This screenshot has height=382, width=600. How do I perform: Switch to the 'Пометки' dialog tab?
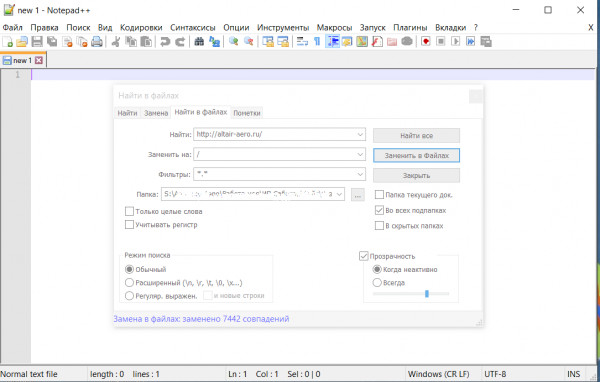click(247, 113)
